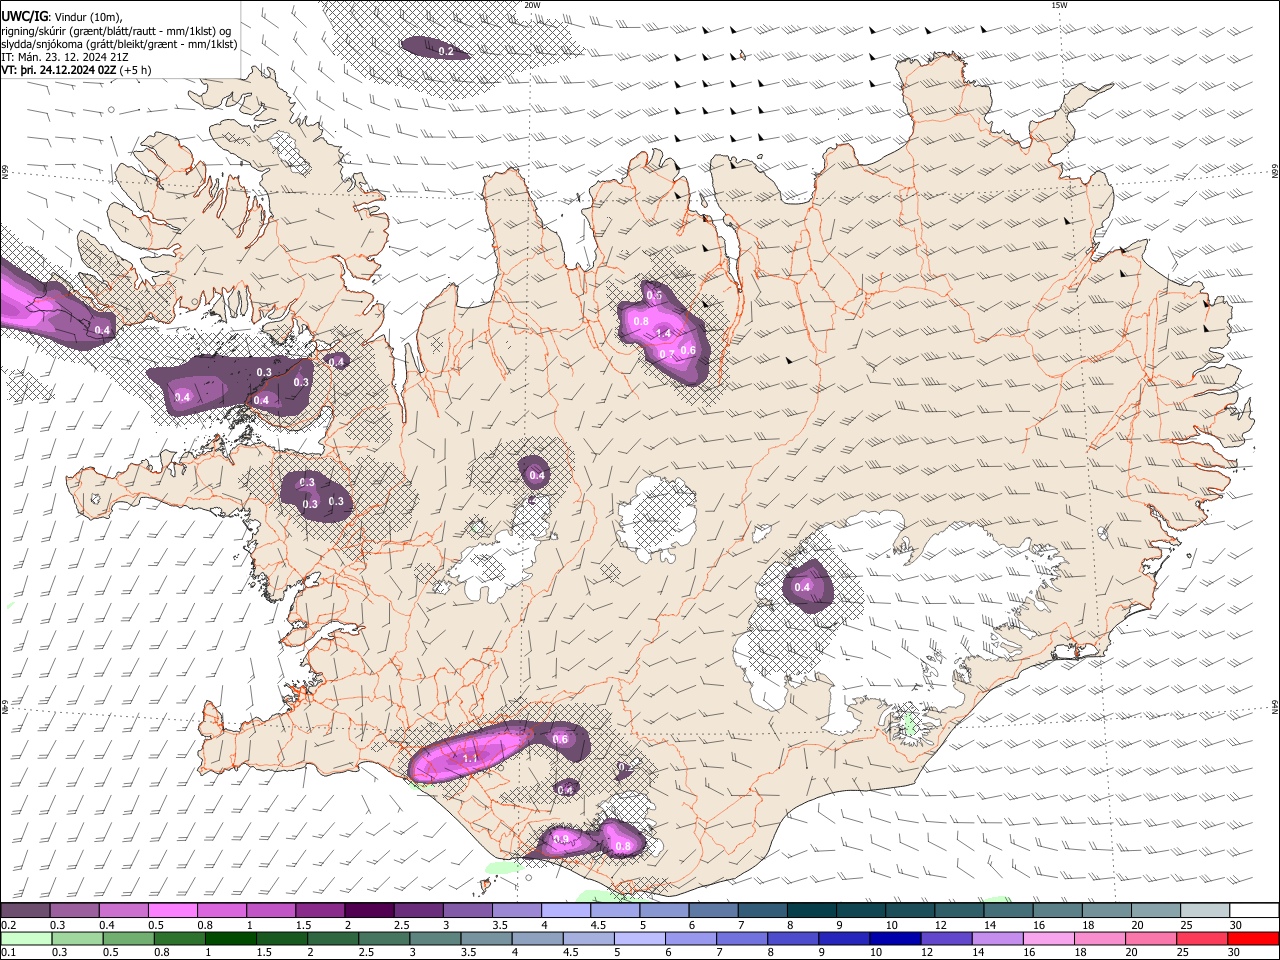Click the "0.2" value in the northern offshore patch
Viewport: 1280px width, 960px height.
(446, 51)
